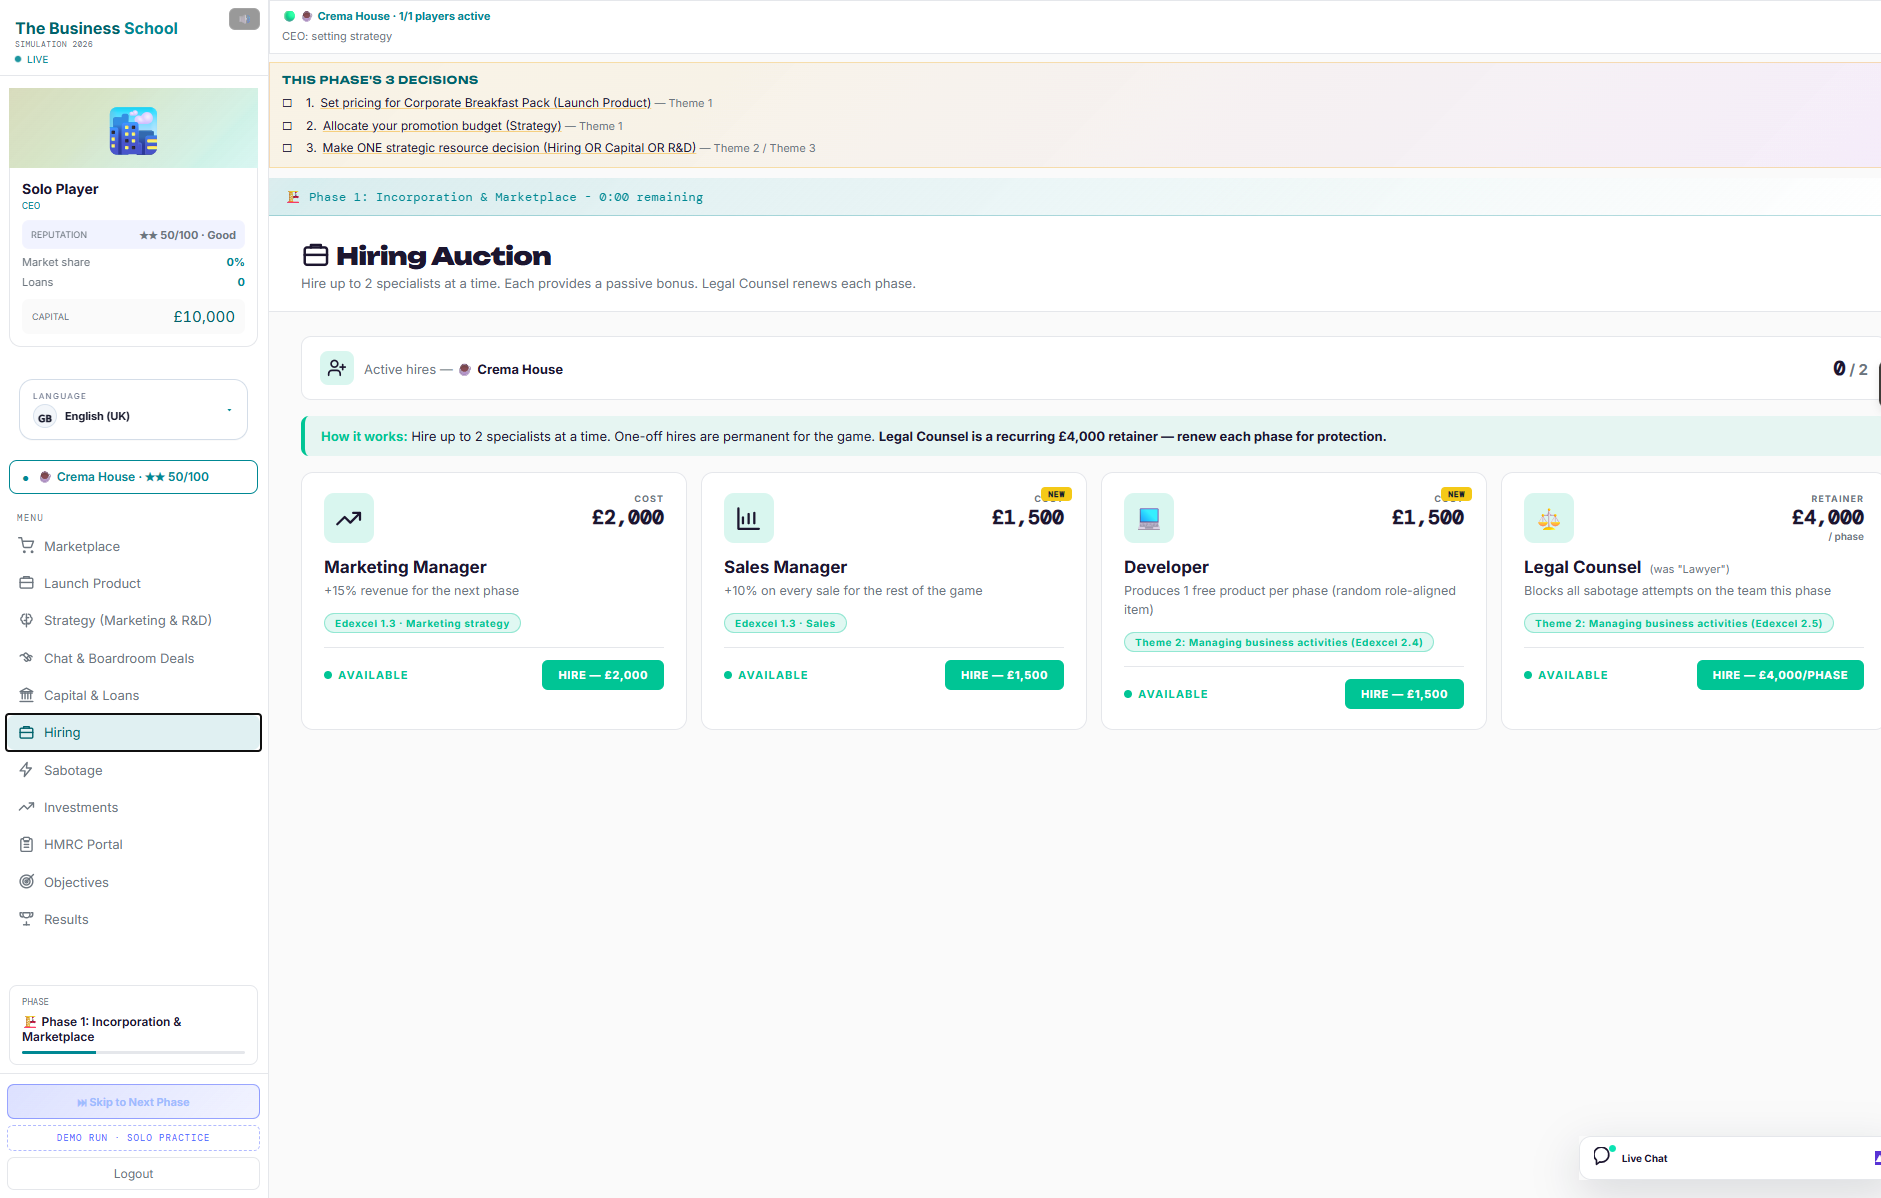Image resolution: width=1881 pixels, height=1198 pixels.
Task: Click the £10,000 capital value
Action: (x=204, y=317)
